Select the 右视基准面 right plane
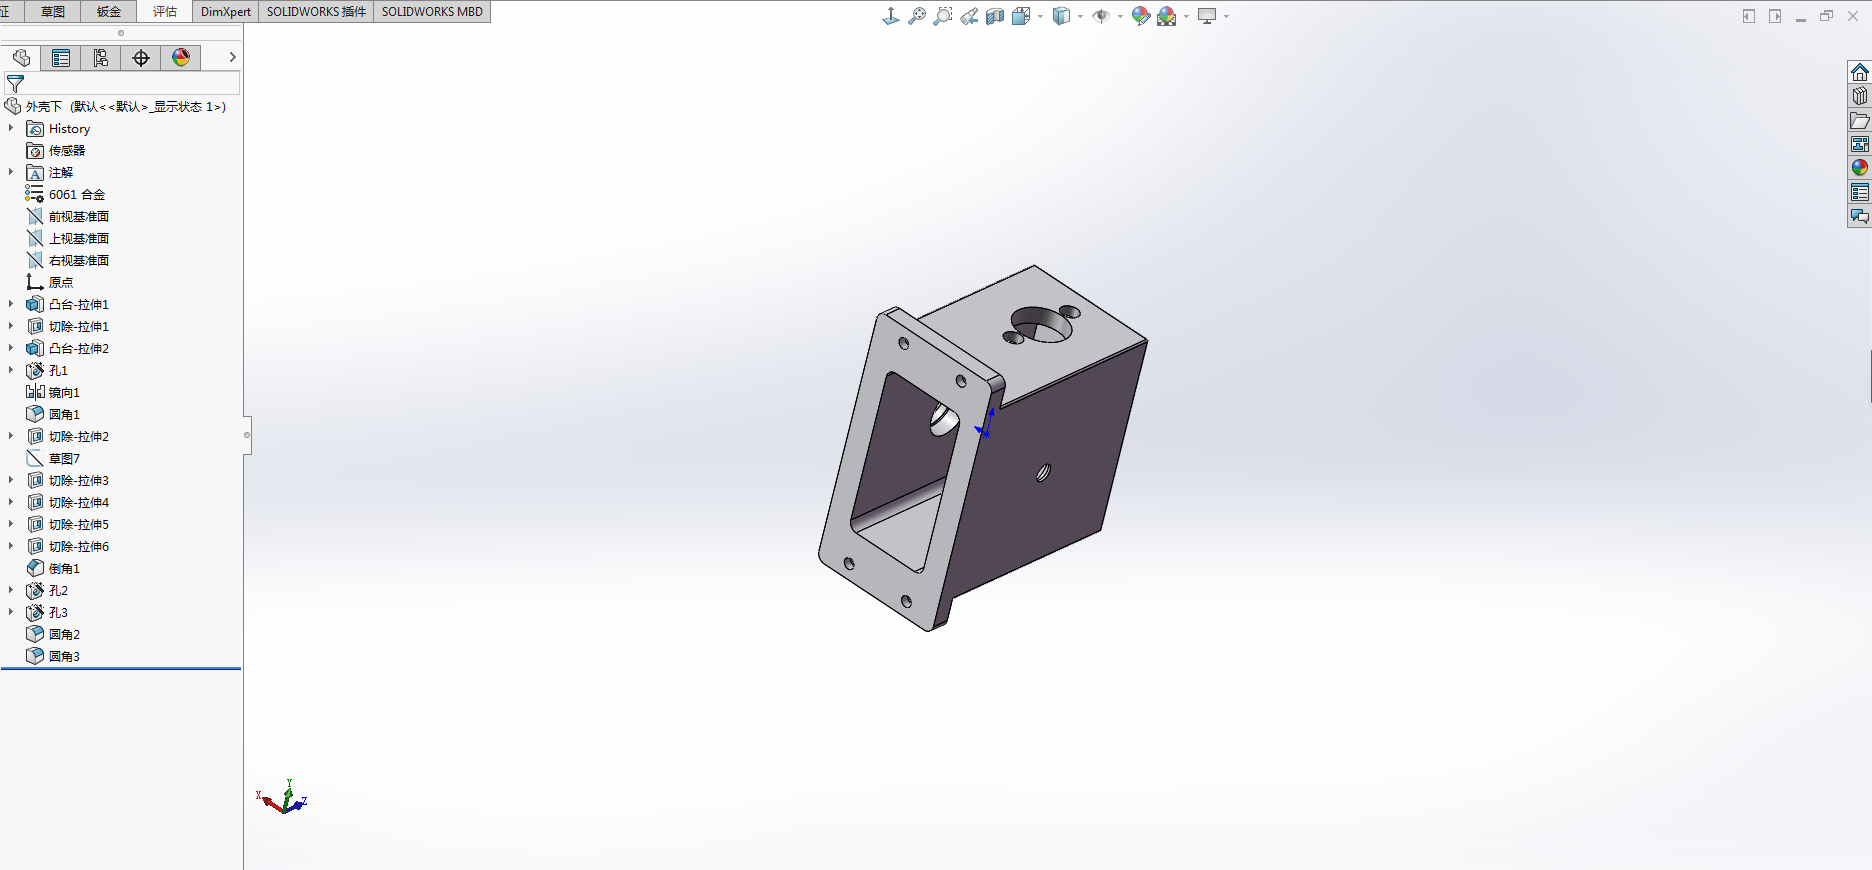Screen dimensions: 1872x870 pyautogui.click(x=68, y=261)
